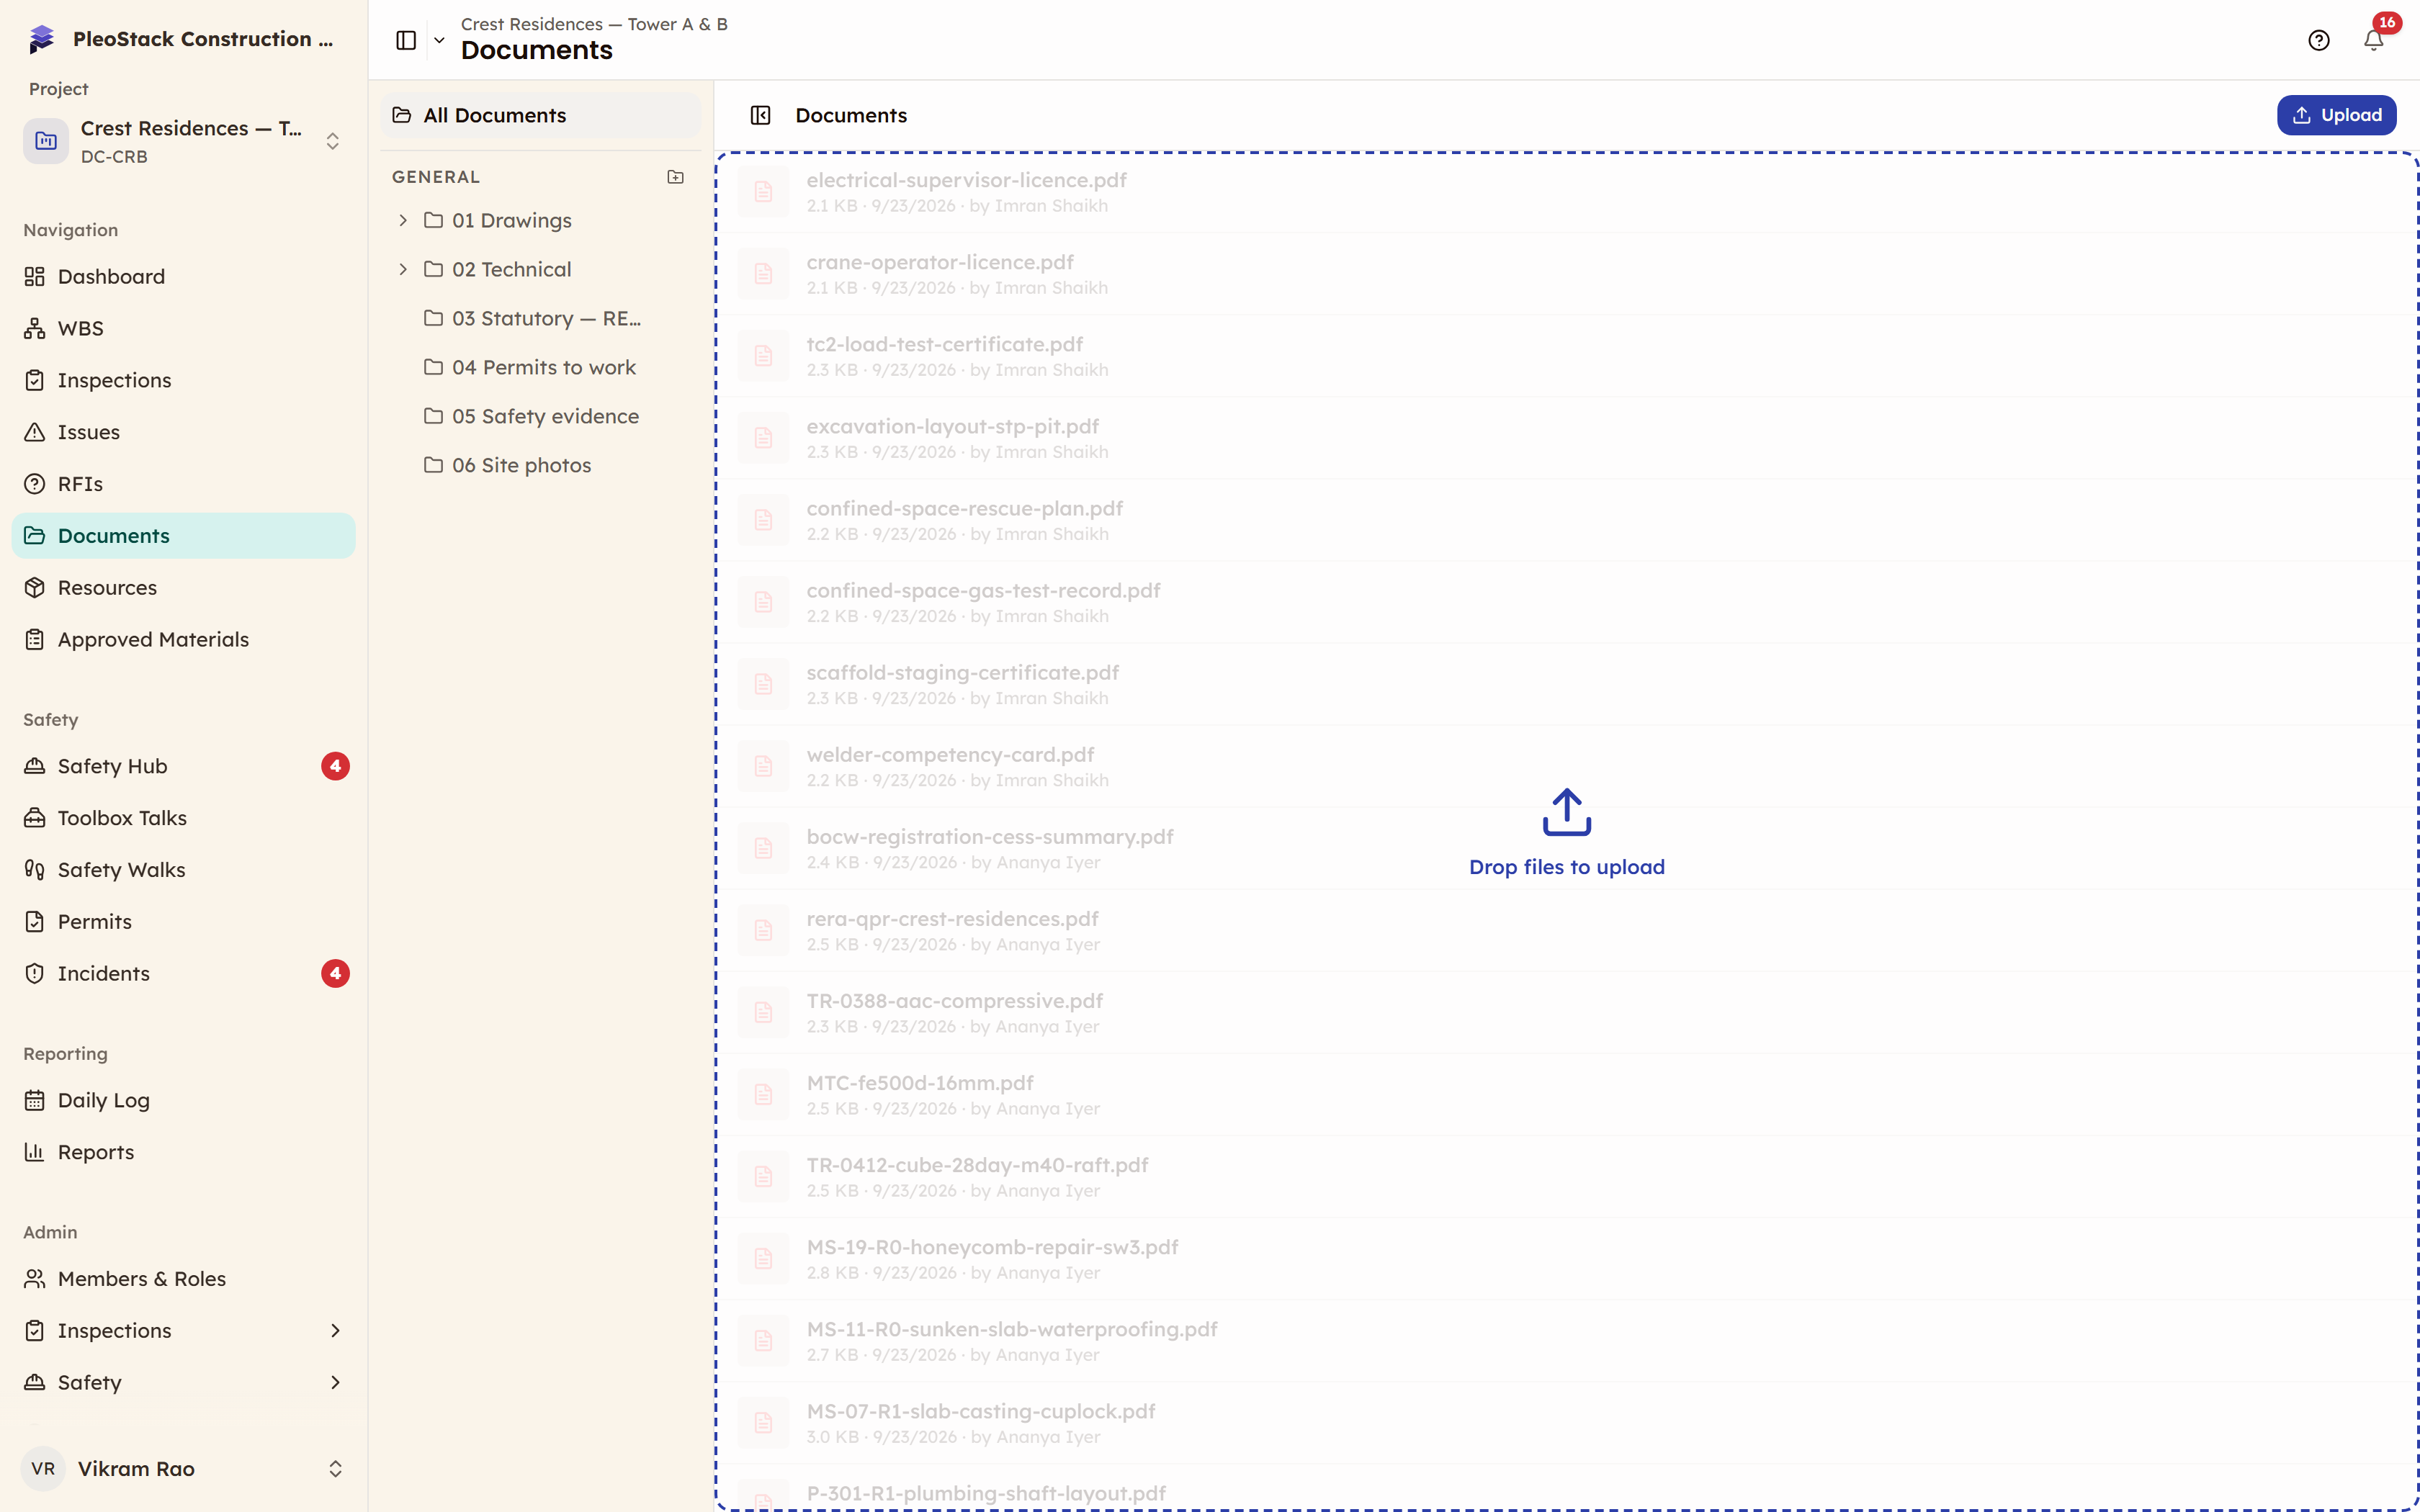Open Resources in sidebar

tap(184, 588)
